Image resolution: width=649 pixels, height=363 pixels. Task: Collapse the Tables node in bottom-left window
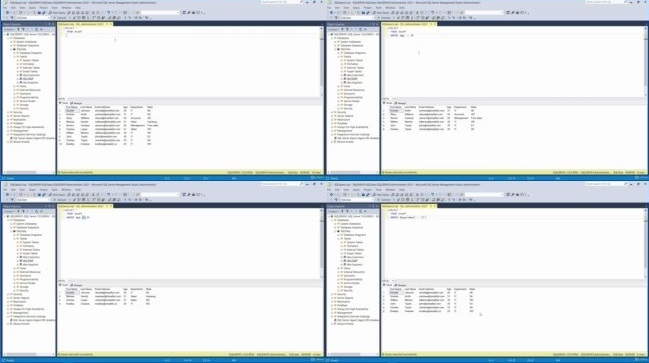click(x=14, y=239)
